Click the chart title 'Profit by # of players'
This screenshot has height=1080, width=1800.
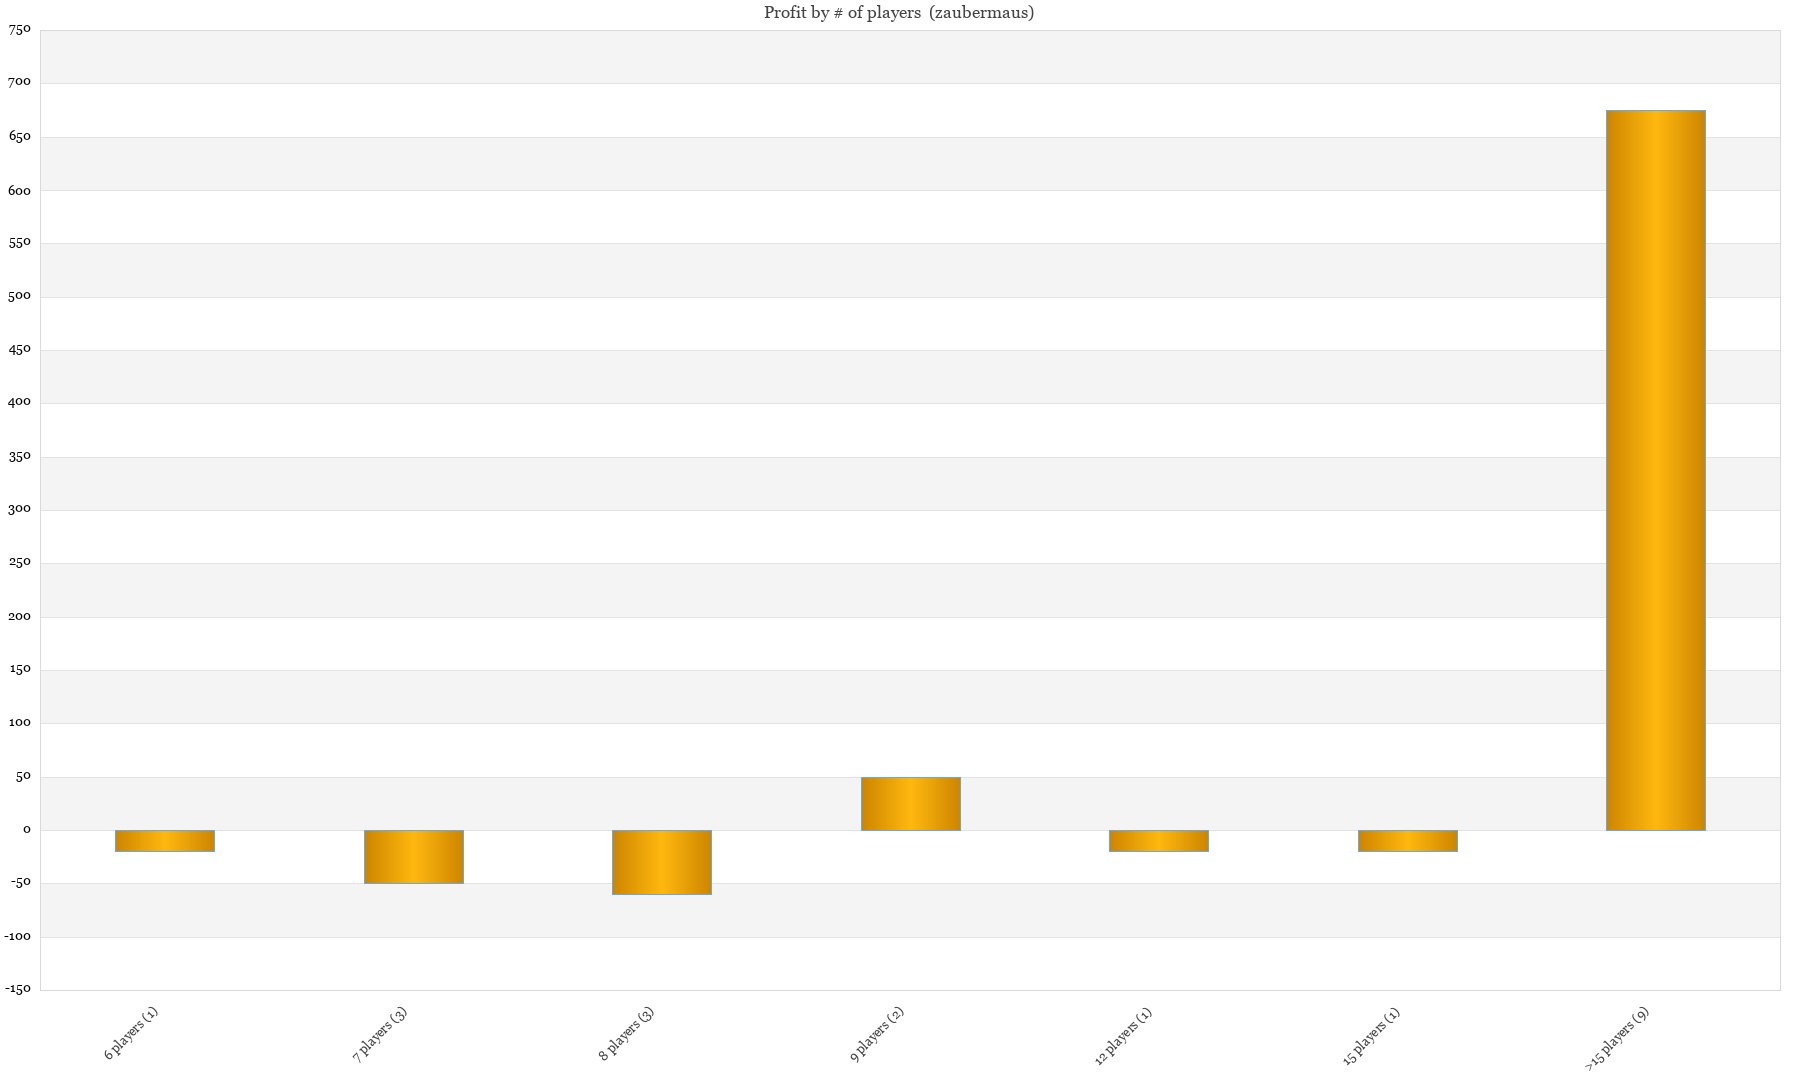pyautogui.click(x=899, y=13)
